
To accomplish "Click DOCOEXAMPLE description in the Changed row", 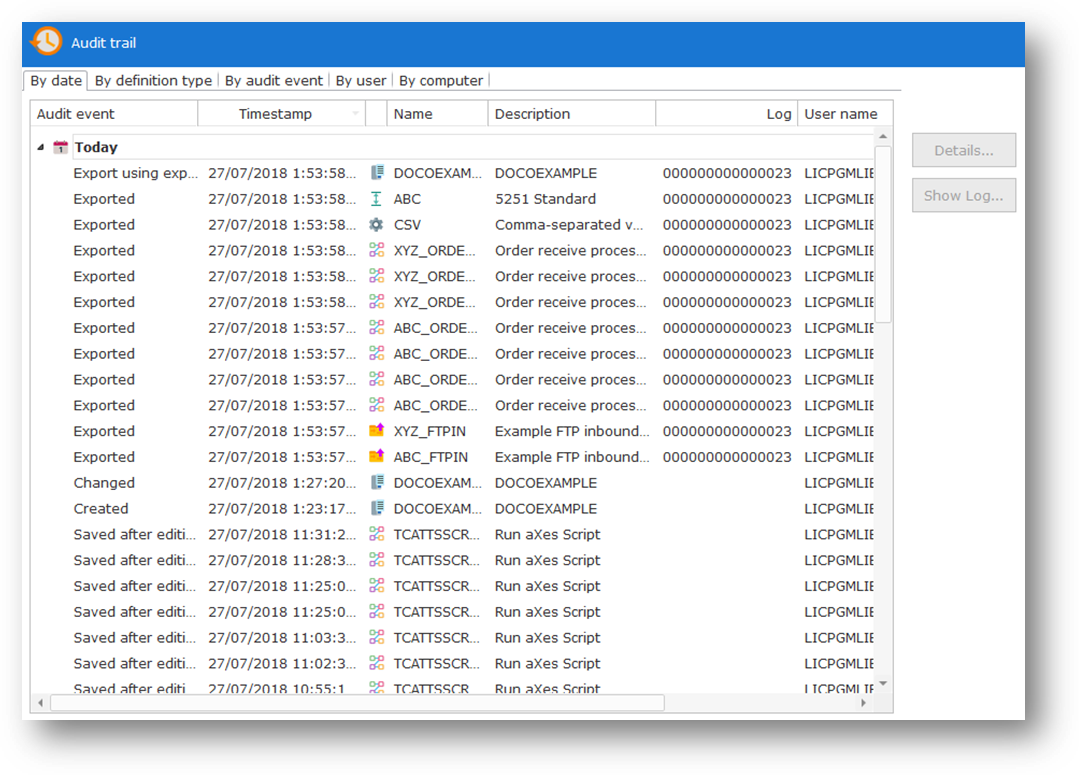I will tap(546, 482).
